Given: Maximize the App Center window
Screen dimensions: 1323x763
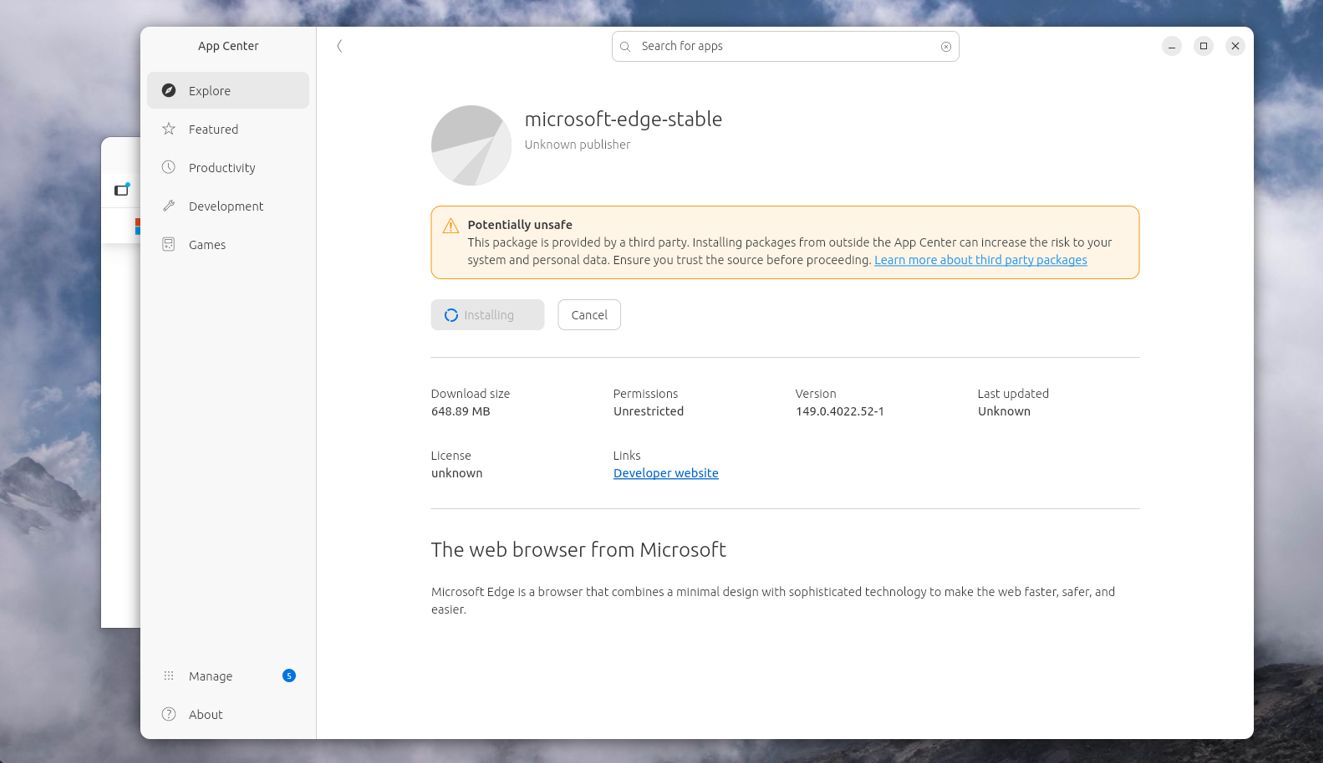Looking at the screenshot, I should [x=1204, y=46].
